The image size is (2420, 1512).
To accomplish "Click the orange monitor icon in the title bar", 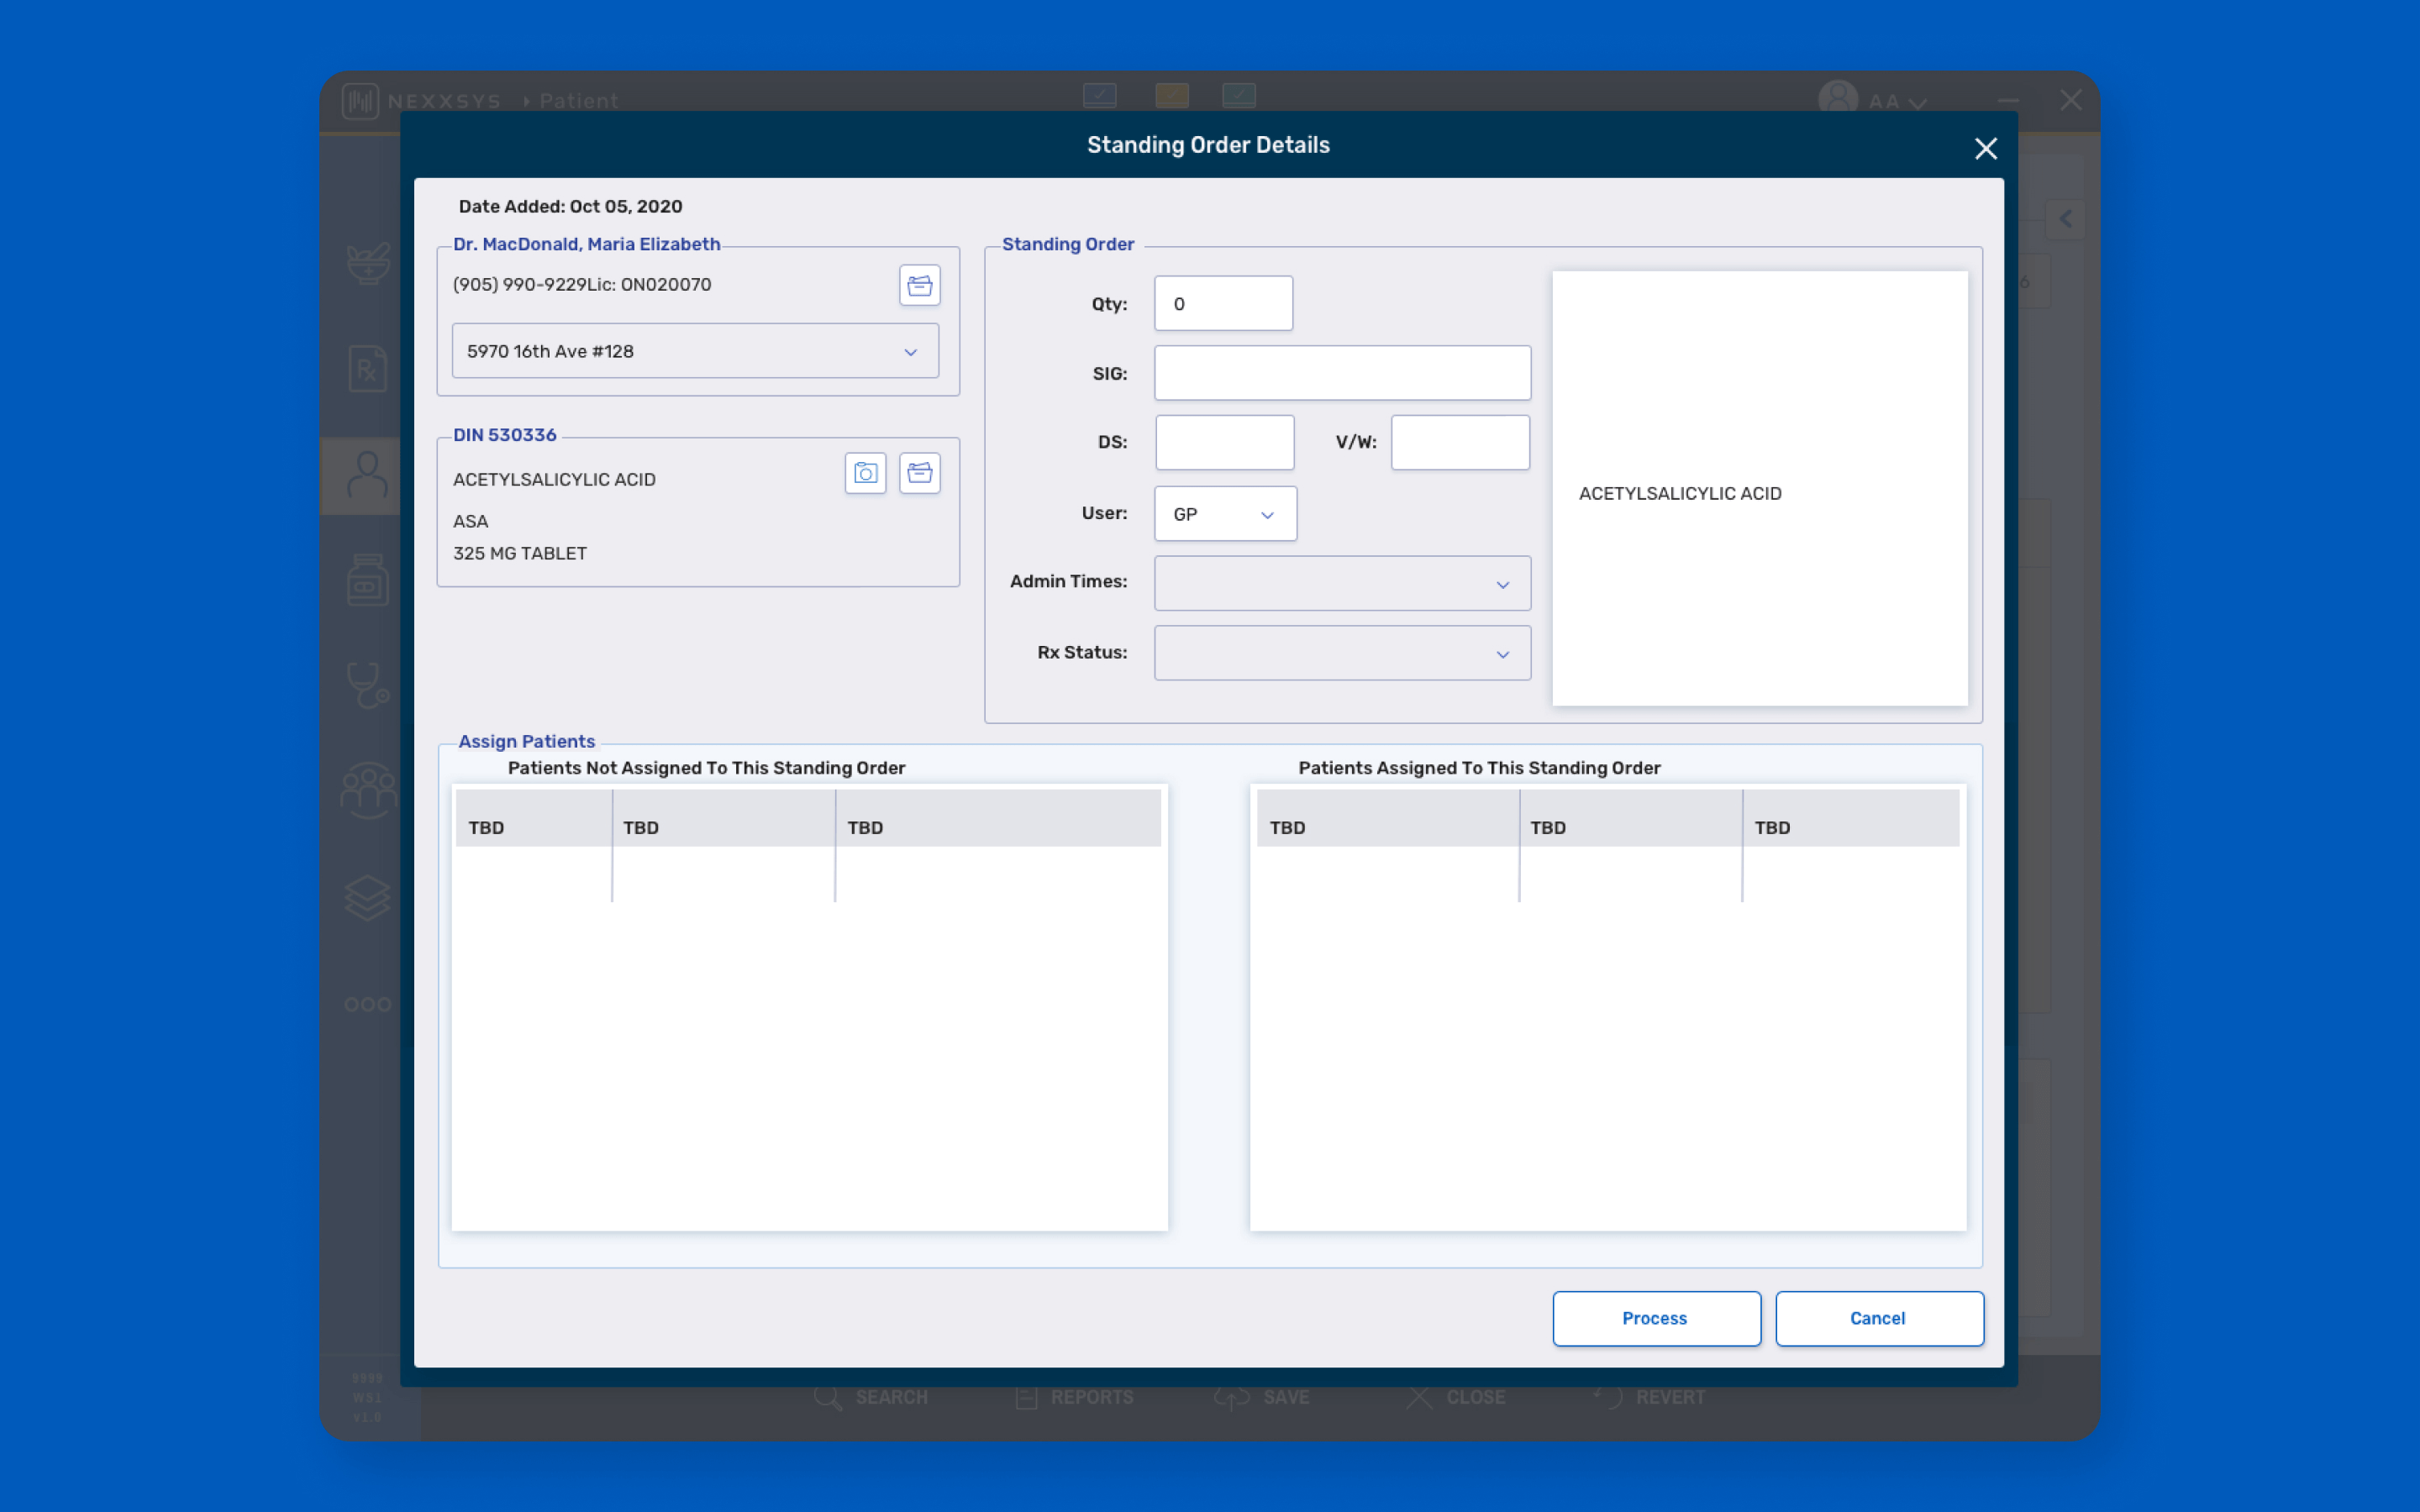I will click(1172, 96).
